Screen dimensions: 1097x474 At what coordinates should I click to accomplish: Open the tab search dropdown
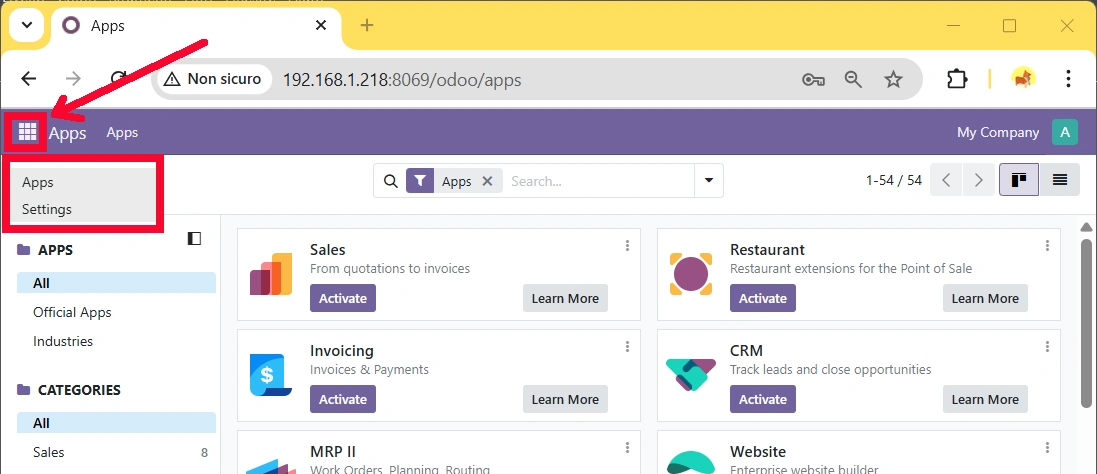tap(27, 25)
